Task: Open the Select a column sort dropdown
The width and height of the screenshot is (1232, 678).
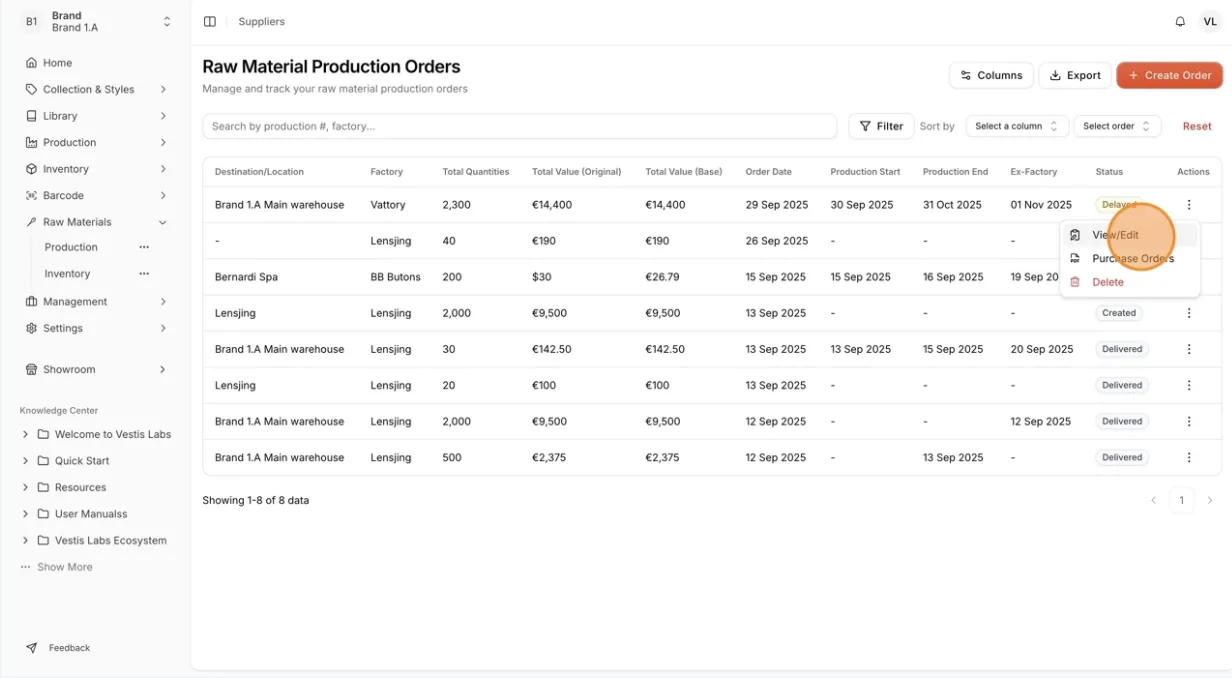Action: point(1016,126)
